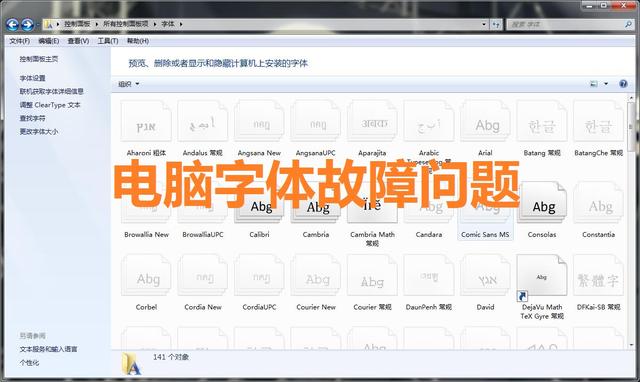Screen dimensions: 640x382
Task: Open the 工具(T) menu
Action: tap(108, 41)
